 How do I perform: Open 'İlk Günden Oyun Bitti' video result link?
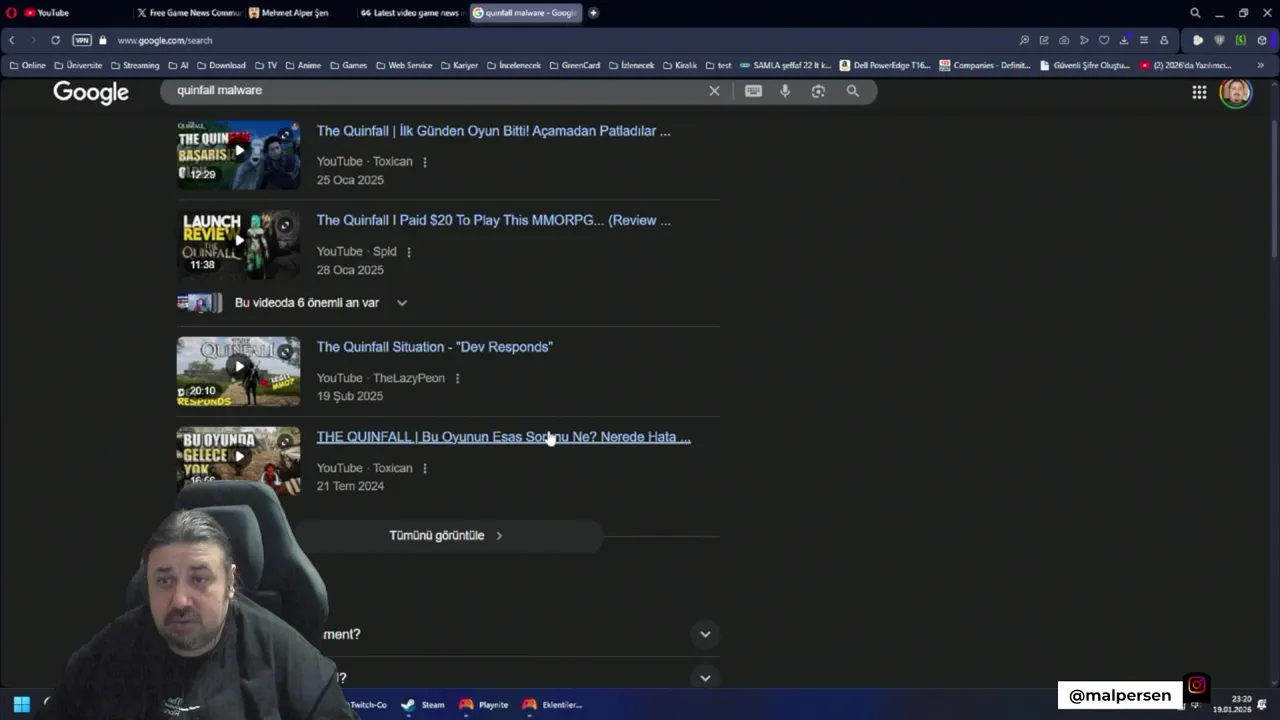tap(493, 131)
